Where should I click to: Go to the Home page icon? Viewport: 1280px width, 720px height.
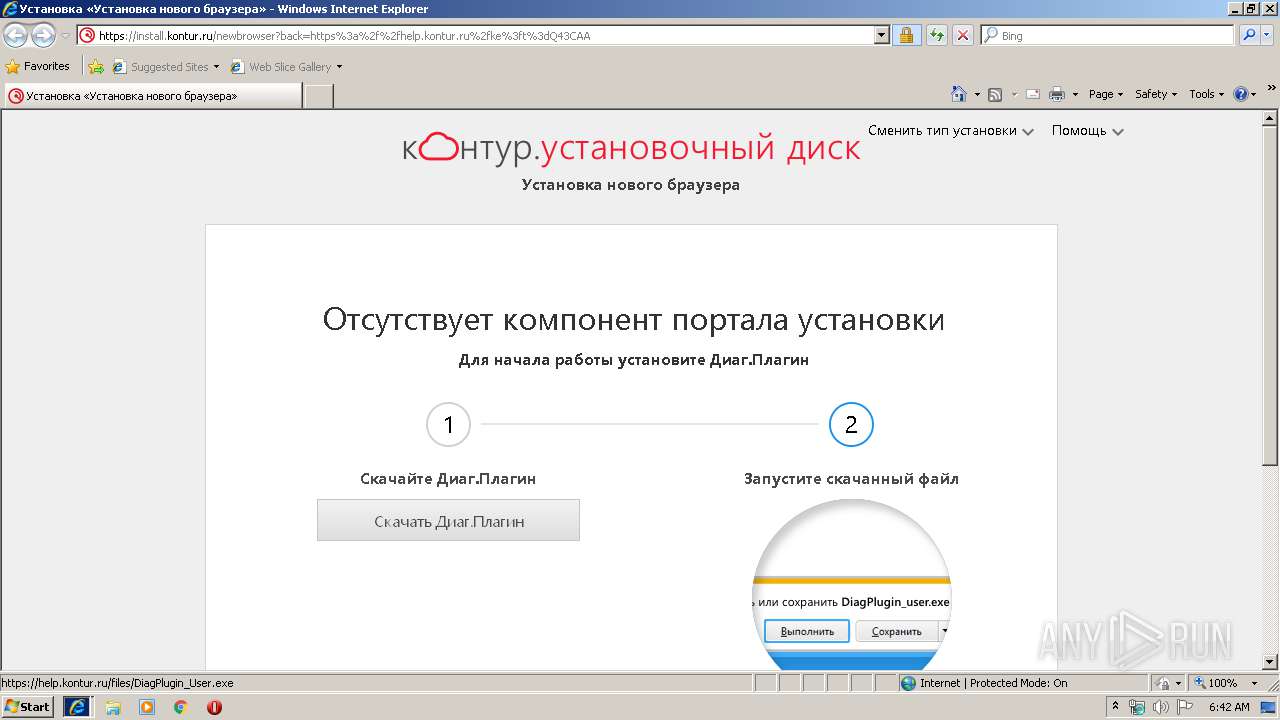(x=958, y=94)
